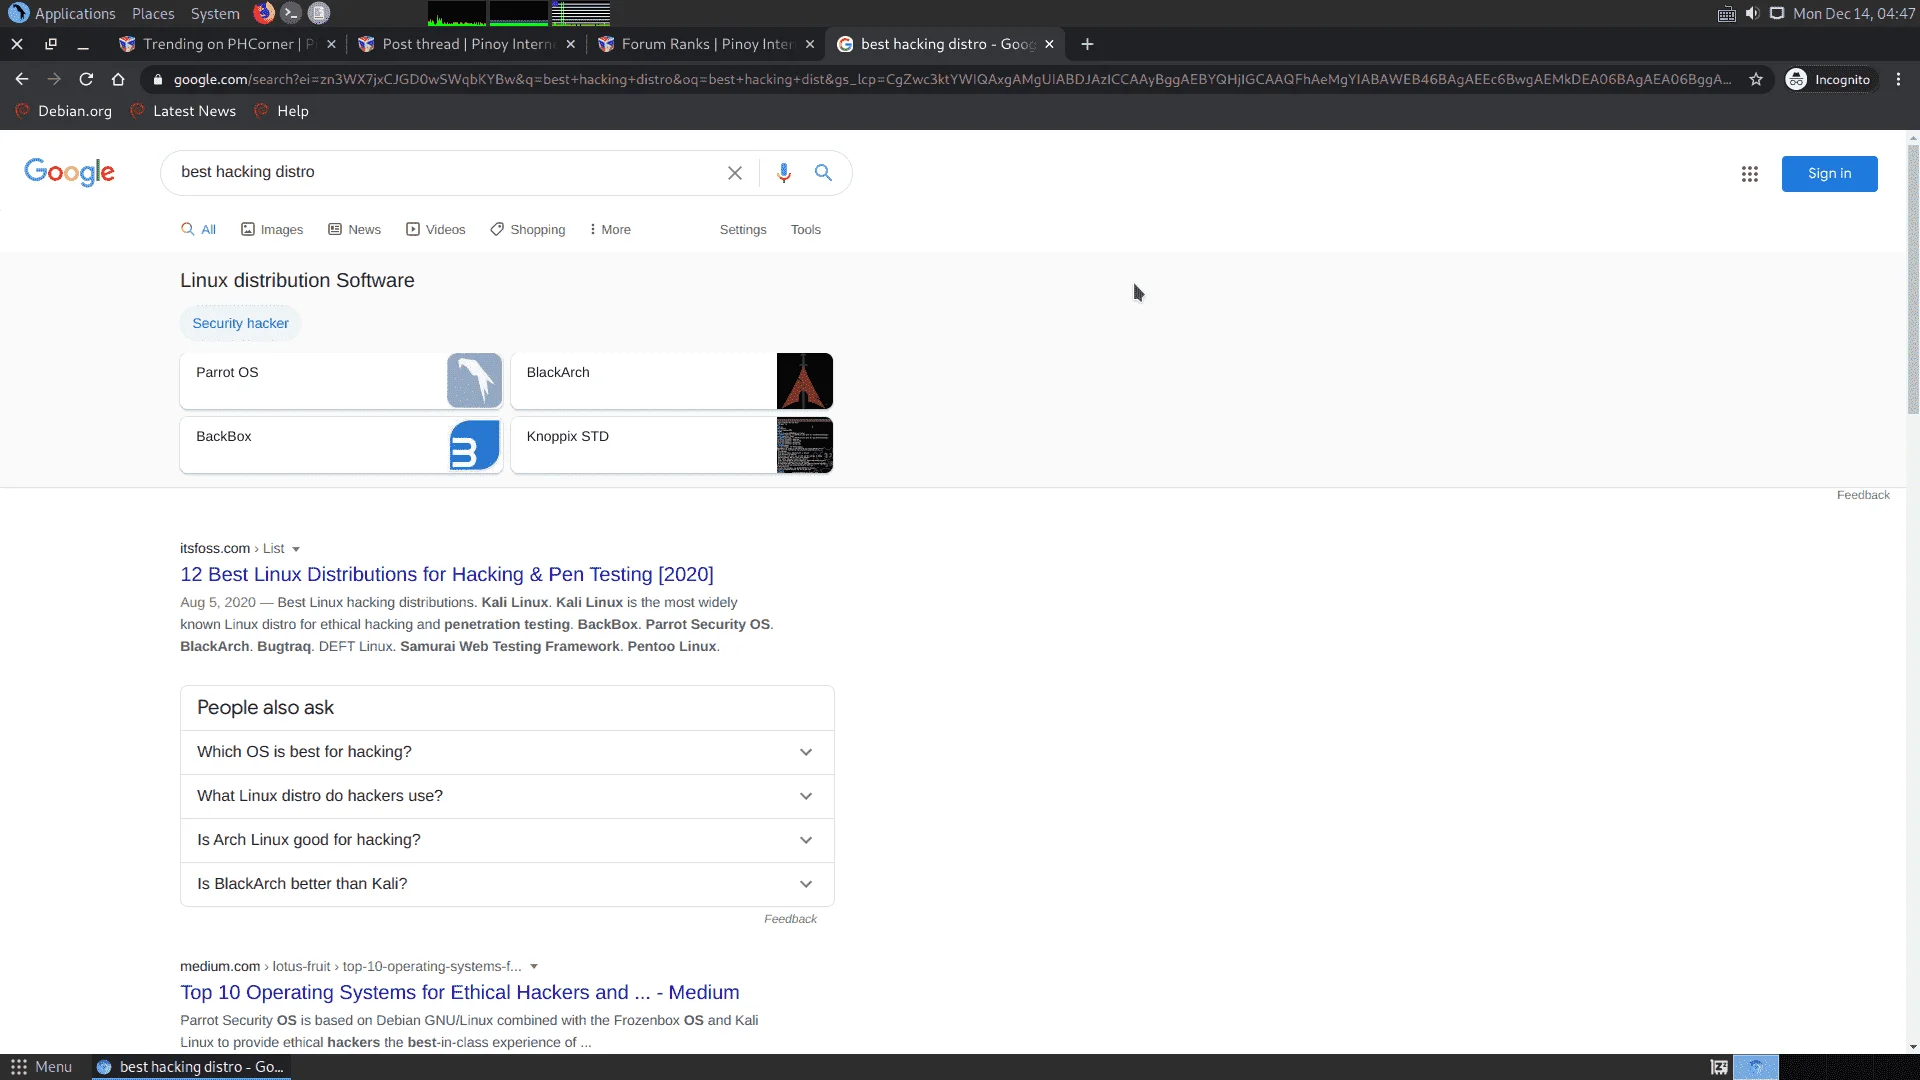Clear the search box text
This screenshot has height=1080, width=1920.
(x=735, y=173)
